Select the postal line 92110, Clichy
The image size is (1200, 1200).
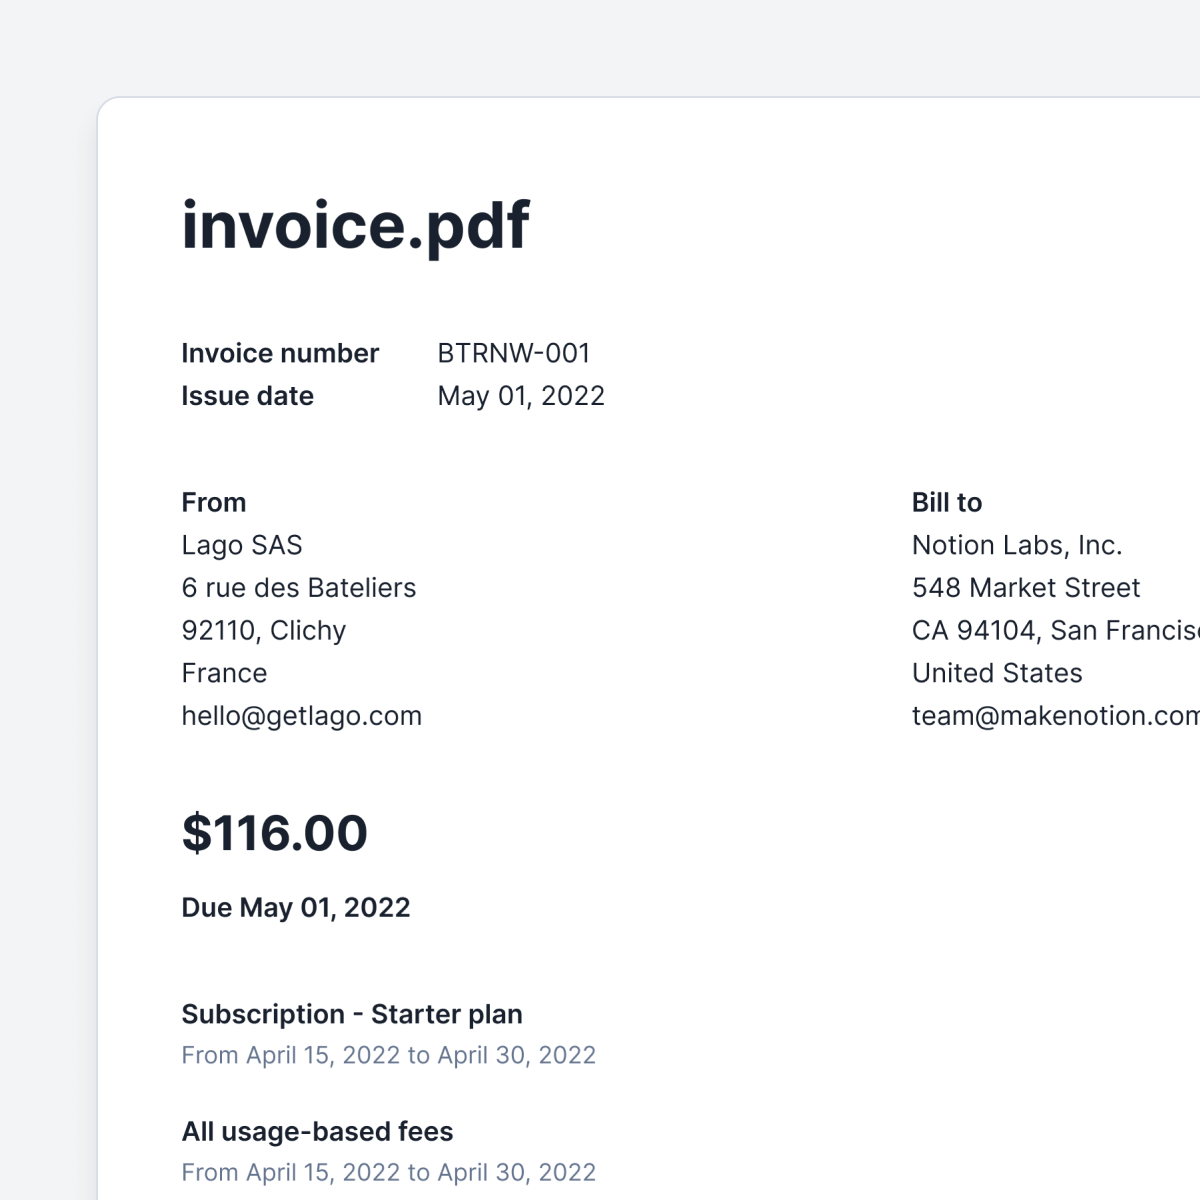pyautogui.click(x=264, y=631)
